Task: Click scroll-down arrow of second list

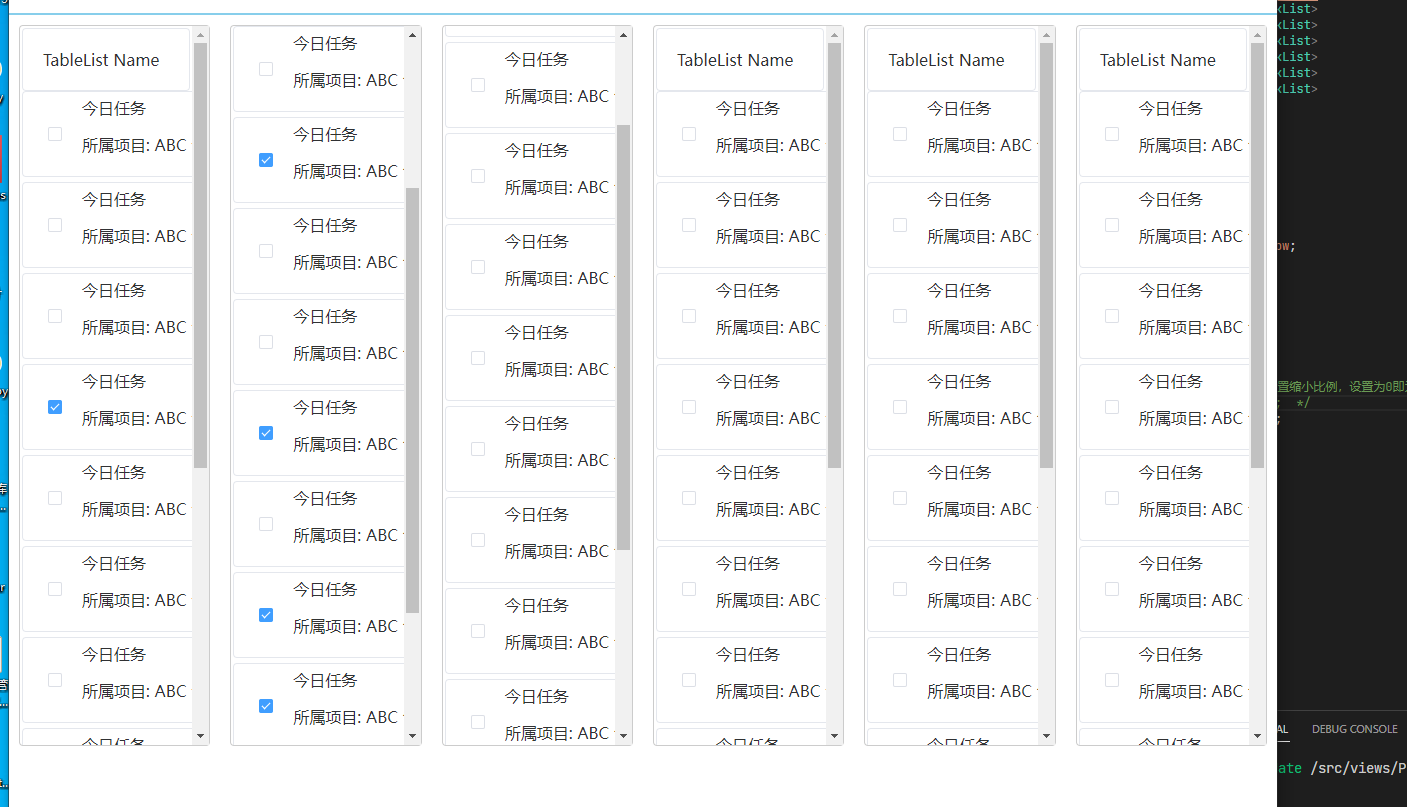Action: pyautogui.click(x=413, y=736)
